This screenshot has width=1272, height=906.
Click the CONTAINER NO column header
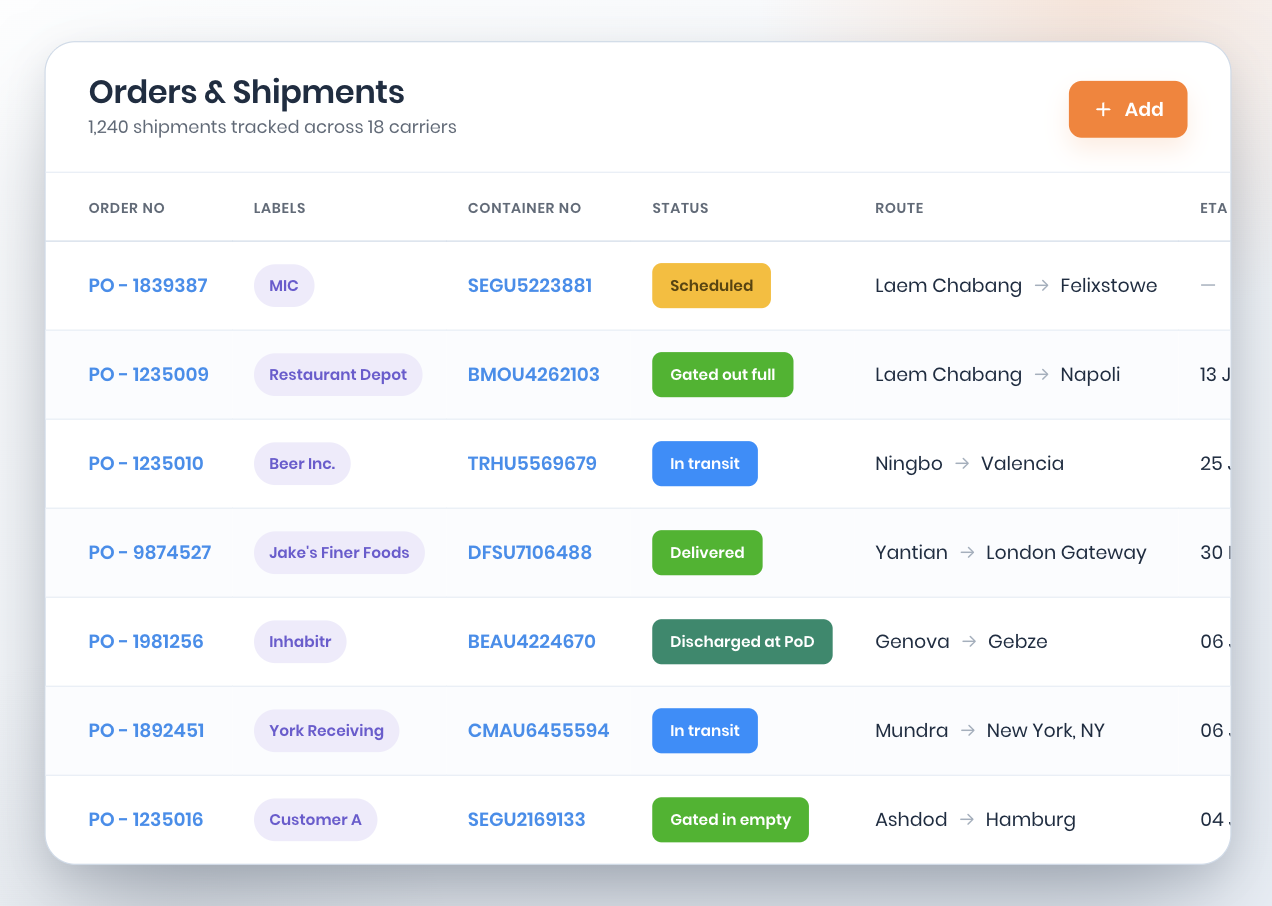tap(524, 208)
